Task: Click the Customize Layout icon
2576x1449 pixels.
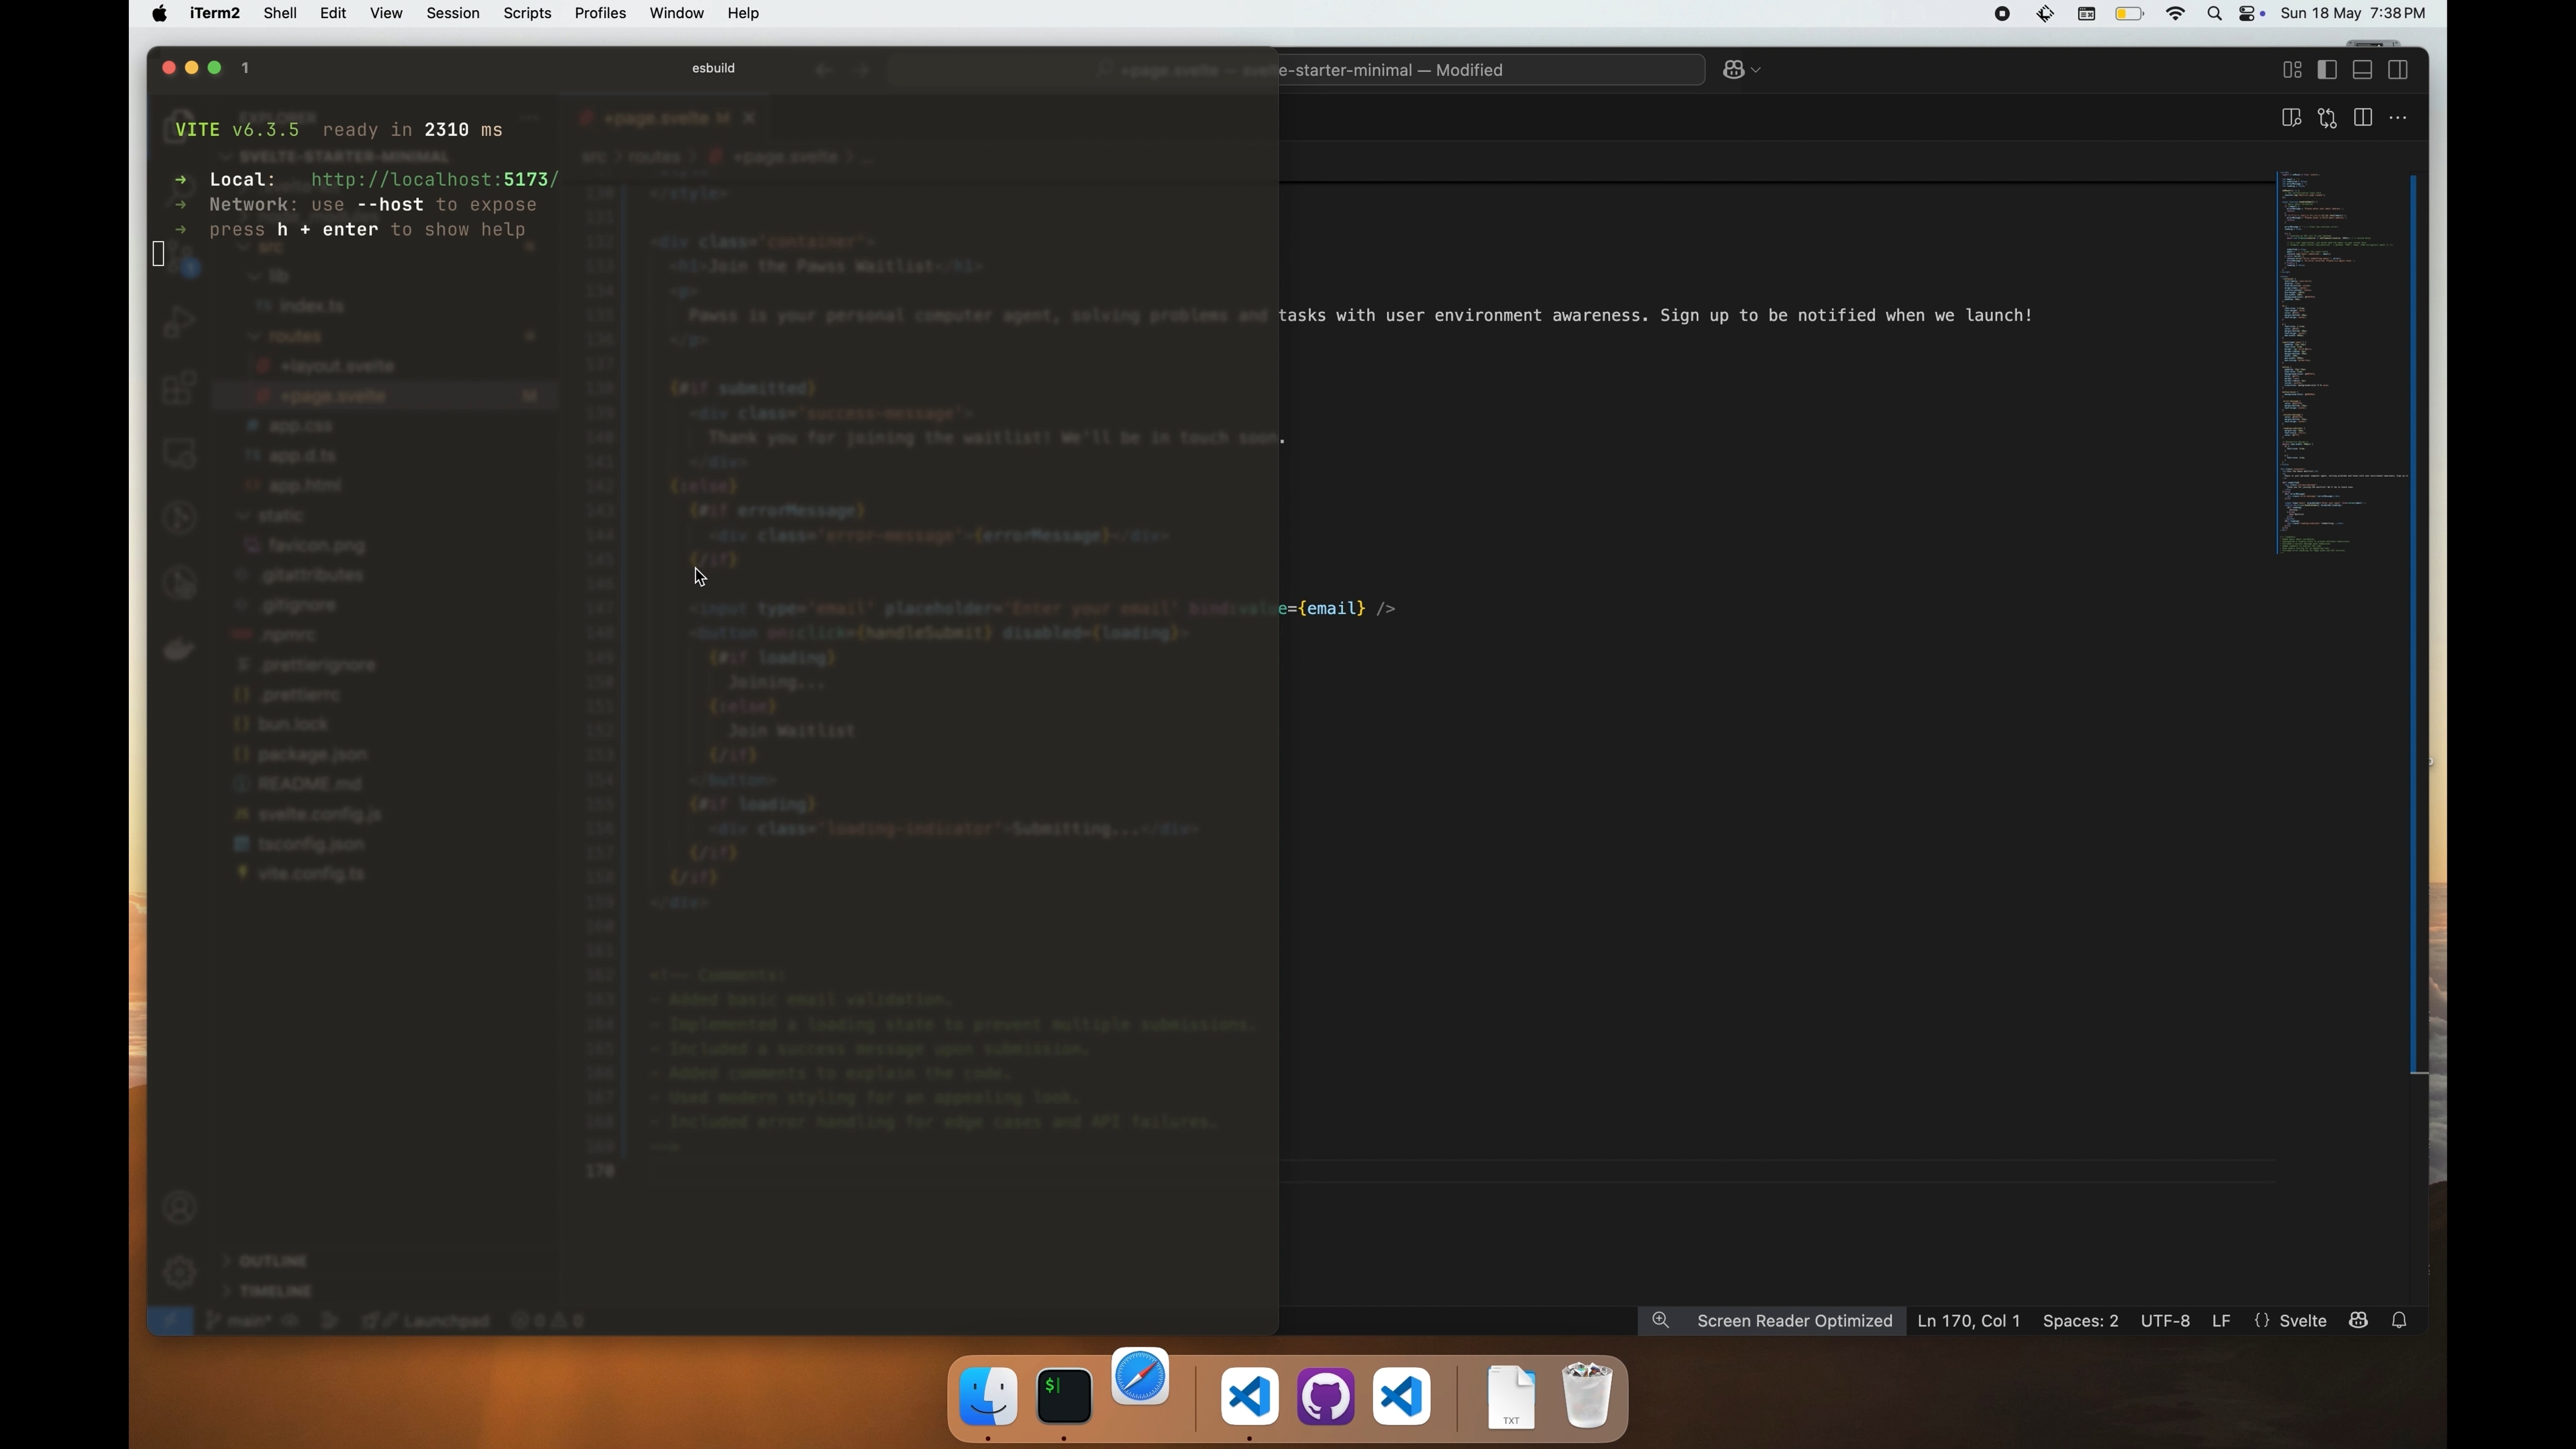Action: click(2292, 70)
